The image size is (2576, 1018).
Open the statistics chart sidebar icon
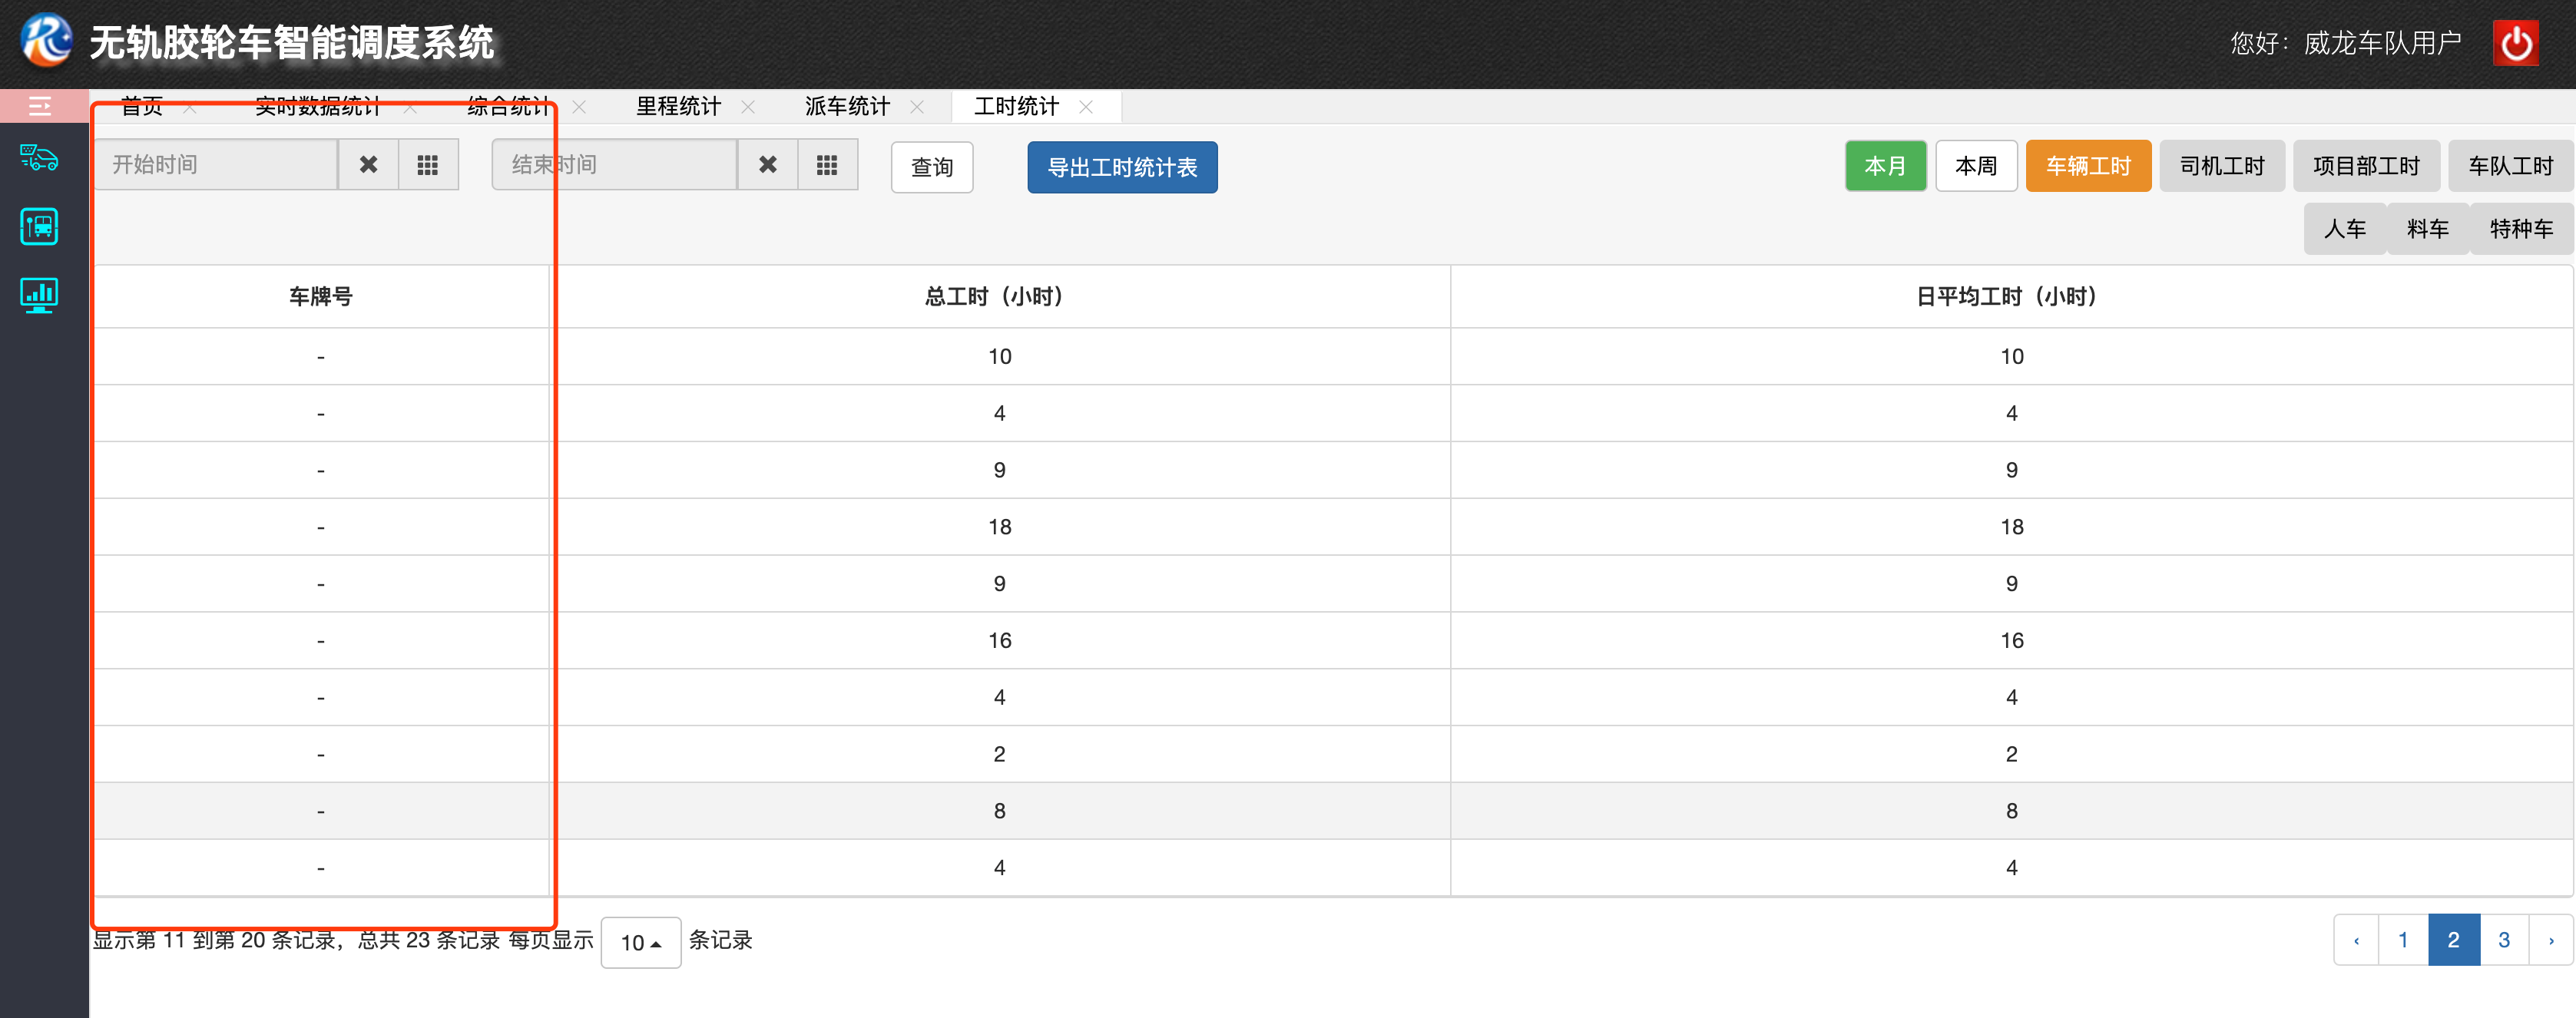(40, 295)
